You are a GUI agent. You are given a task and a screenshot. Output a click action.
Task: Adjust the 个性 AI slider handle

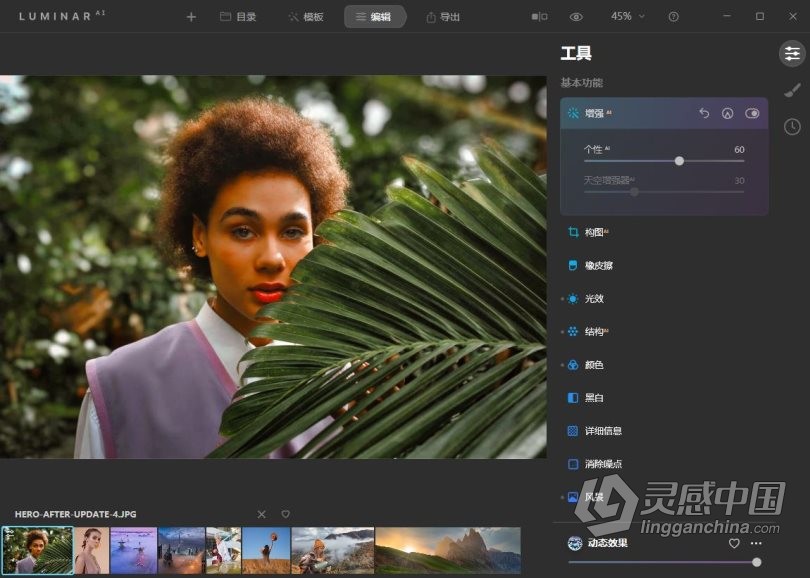tap(679, 161)
